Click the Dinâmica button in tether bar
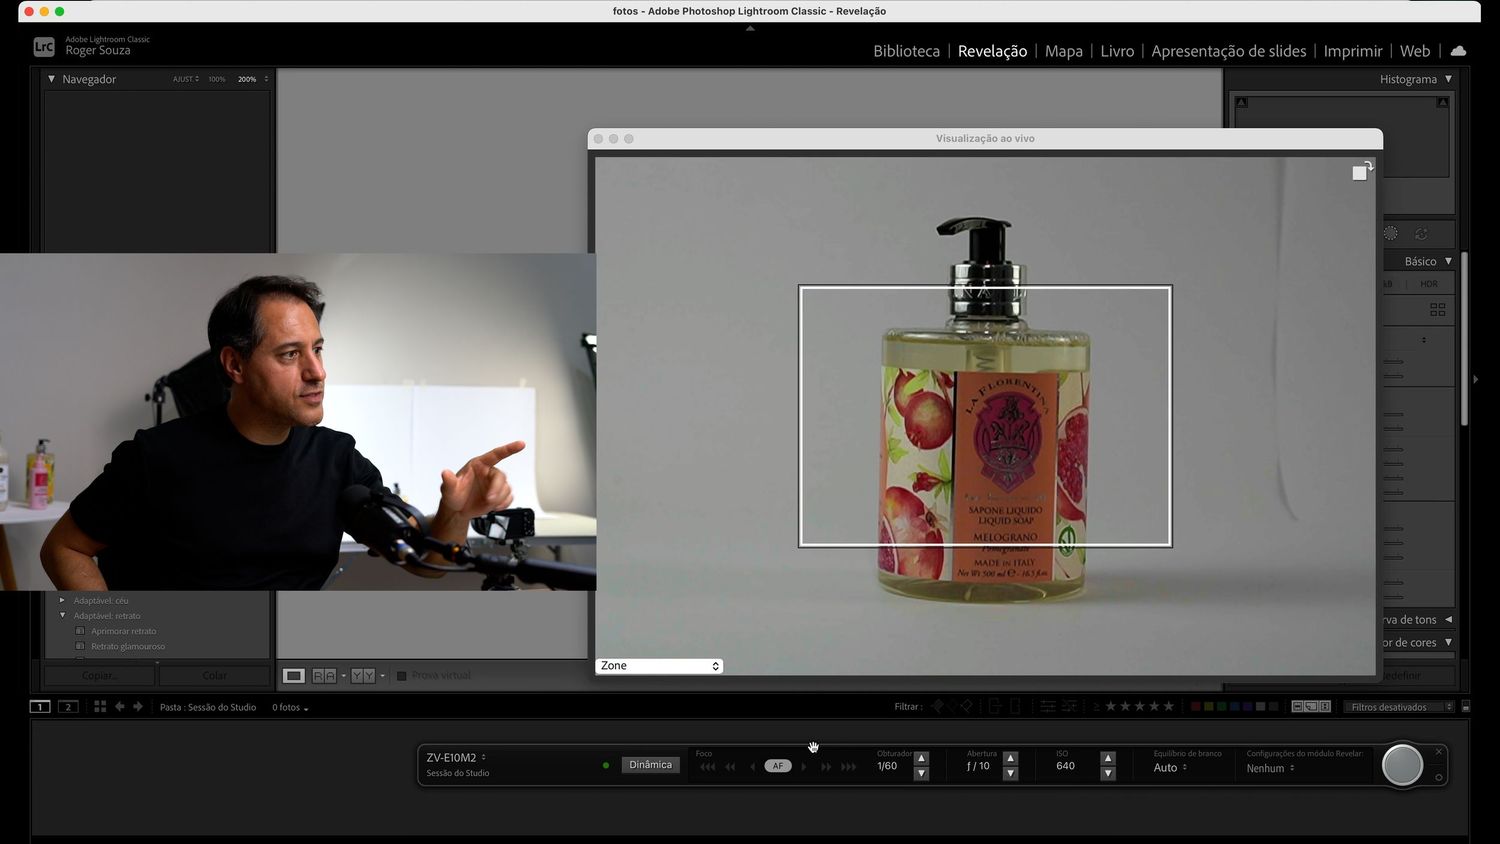The image size is (1500, 844). (651, 765)
